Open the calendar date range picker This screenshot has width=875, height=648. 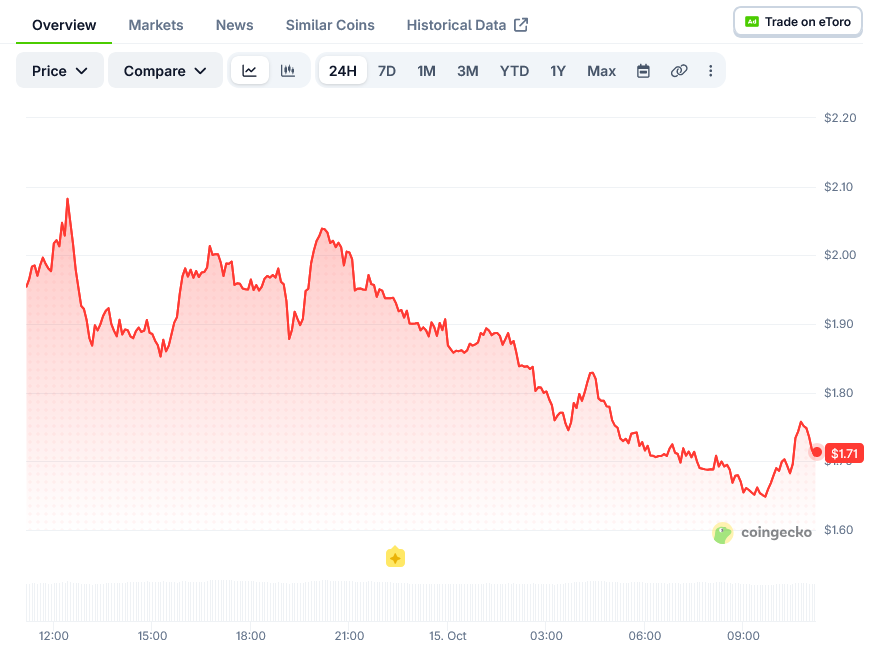(x=643, y=71)
